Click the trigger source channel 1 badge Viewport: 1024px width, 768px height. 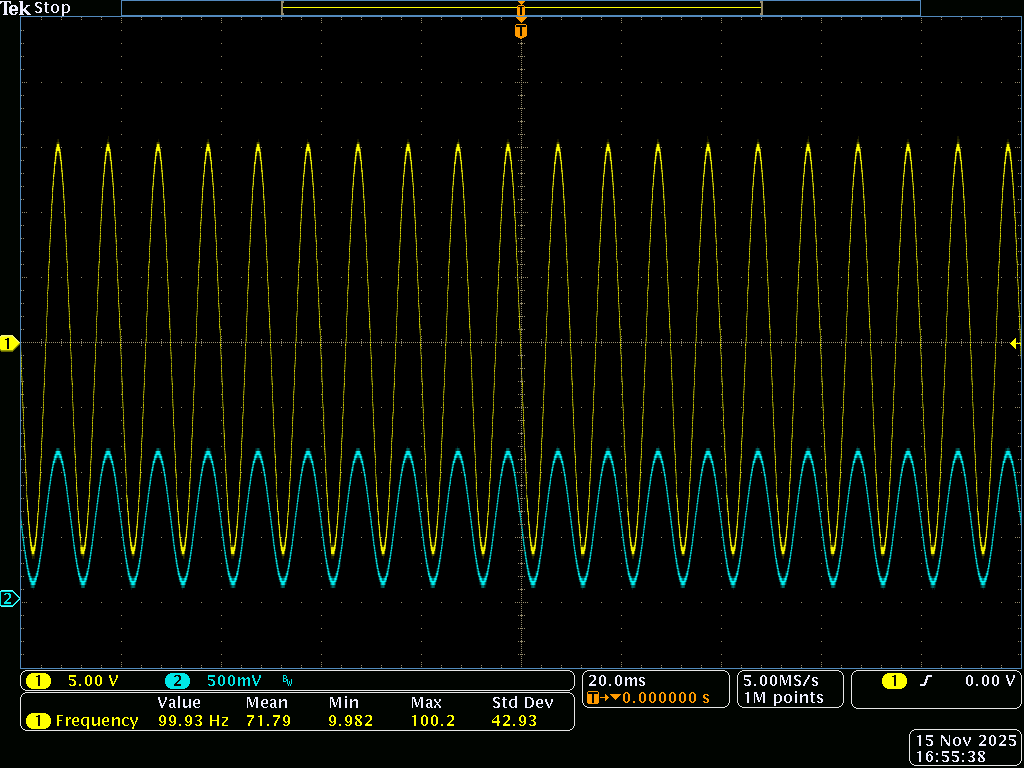point(893,681)
